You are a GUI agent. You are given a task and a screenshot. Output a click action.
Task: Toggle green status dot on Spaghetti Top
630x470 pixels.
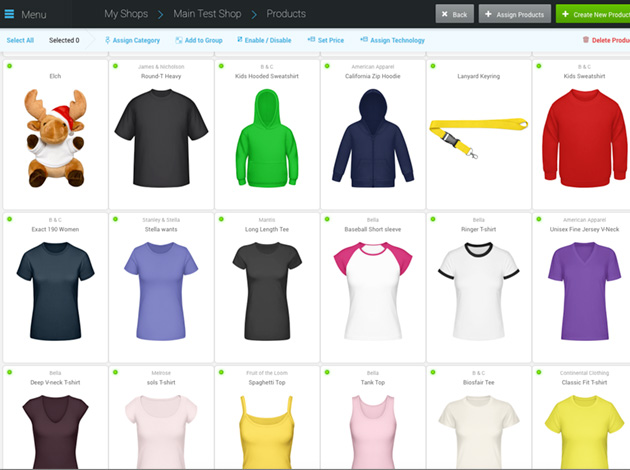pos(221,372)
